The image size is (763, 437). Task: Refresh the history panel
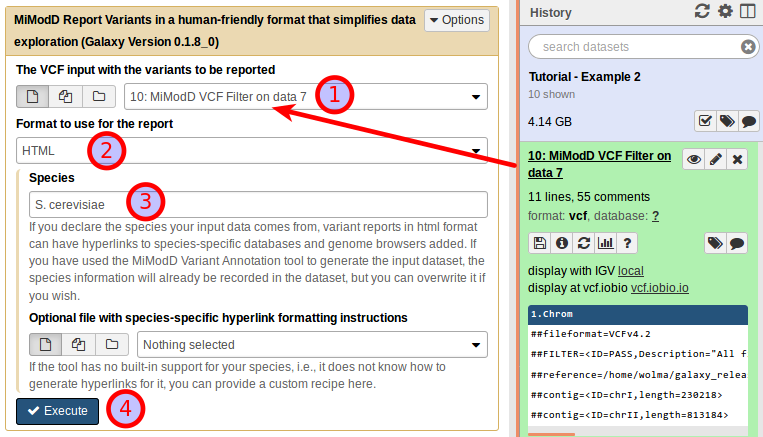(x=702, y=11)
